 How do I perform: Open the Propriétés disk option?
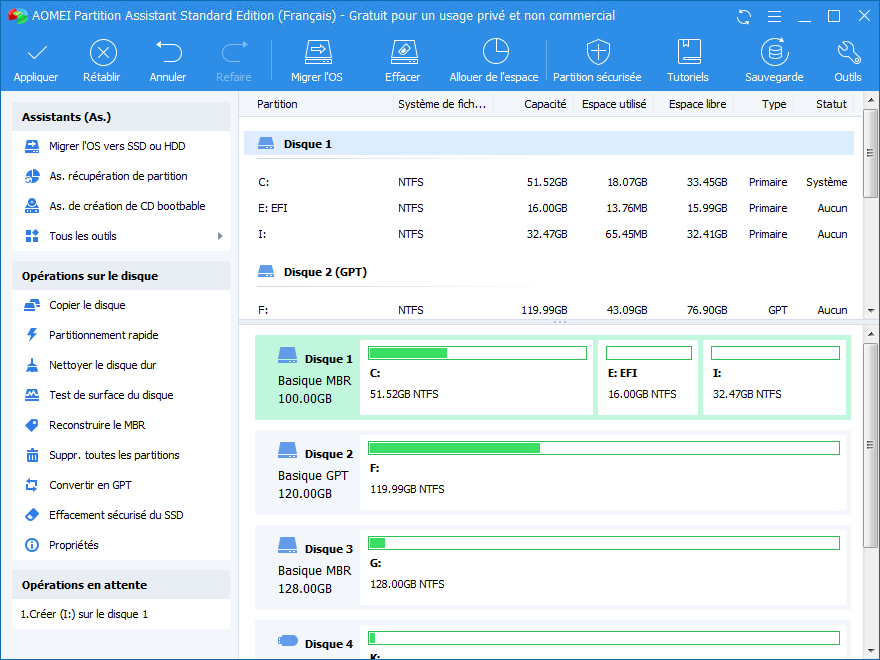click(74, 545)
